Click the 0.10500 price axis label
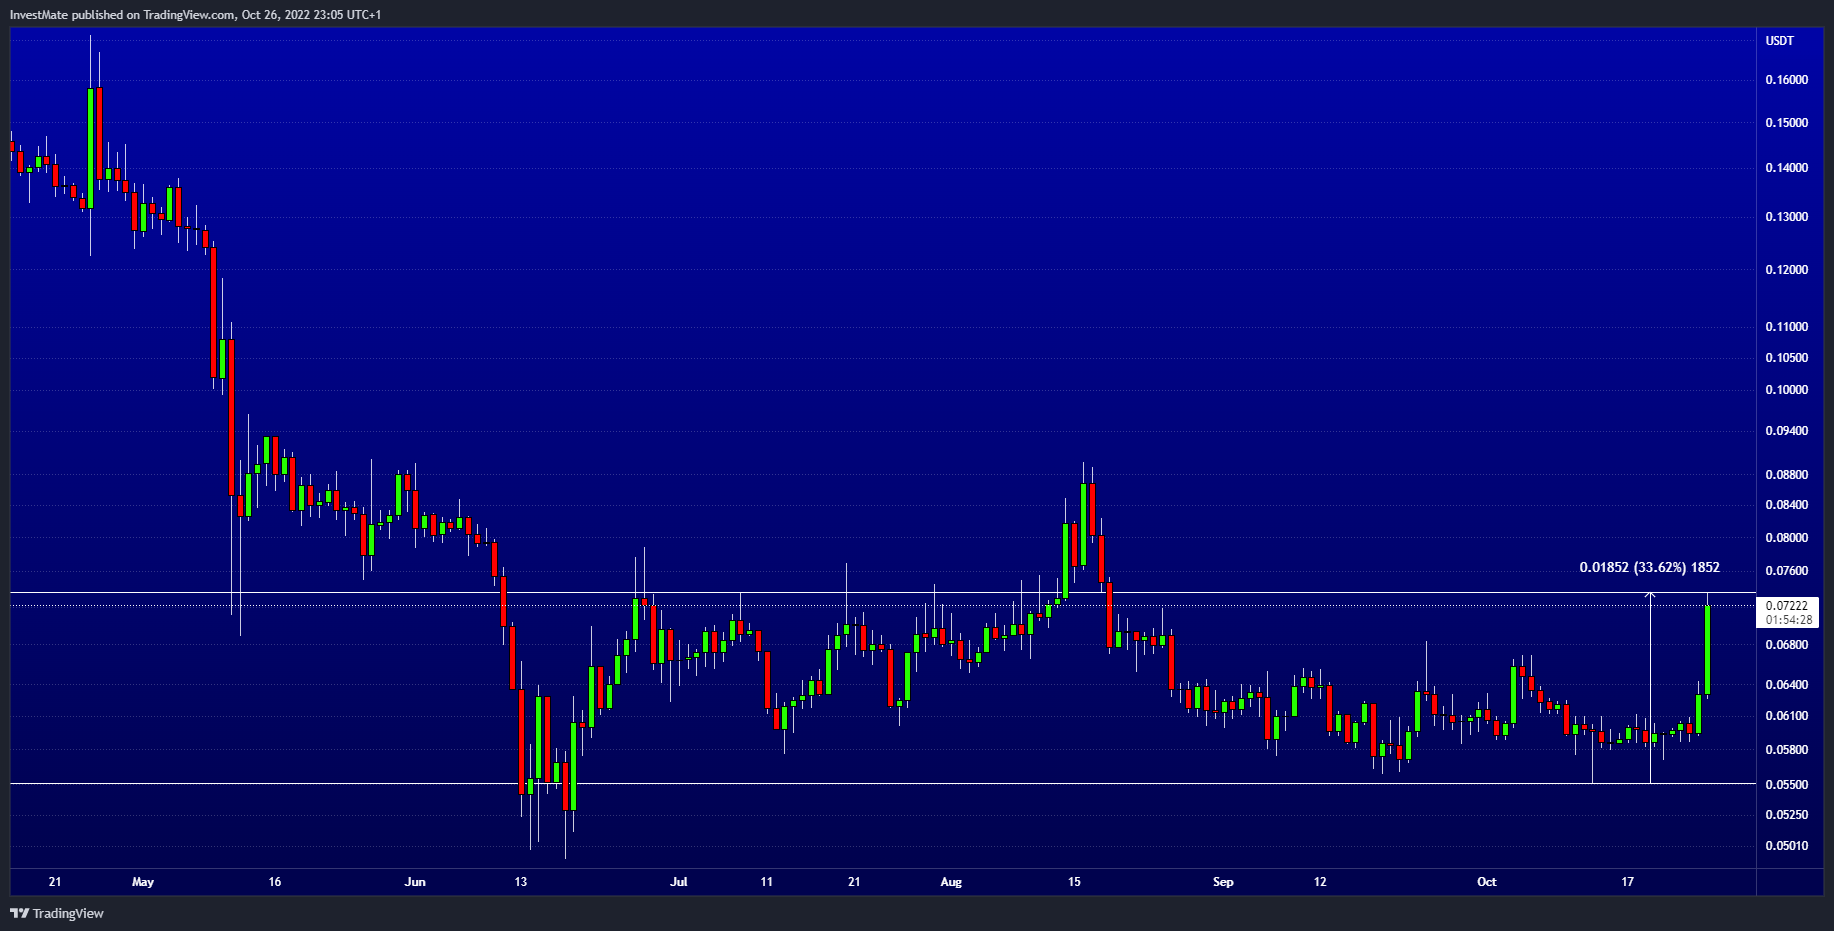 [1787, 358]
